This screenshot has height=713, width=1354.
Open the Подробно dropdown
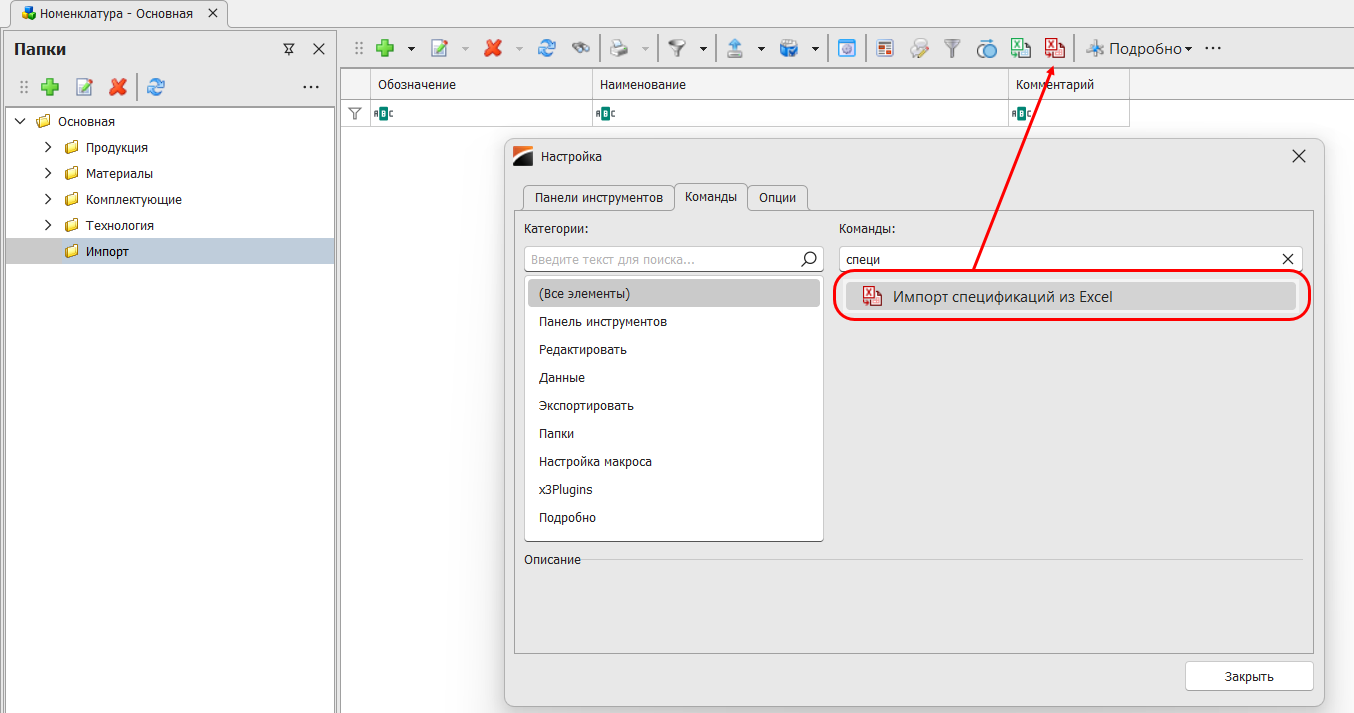click(x=1139, y=48)
